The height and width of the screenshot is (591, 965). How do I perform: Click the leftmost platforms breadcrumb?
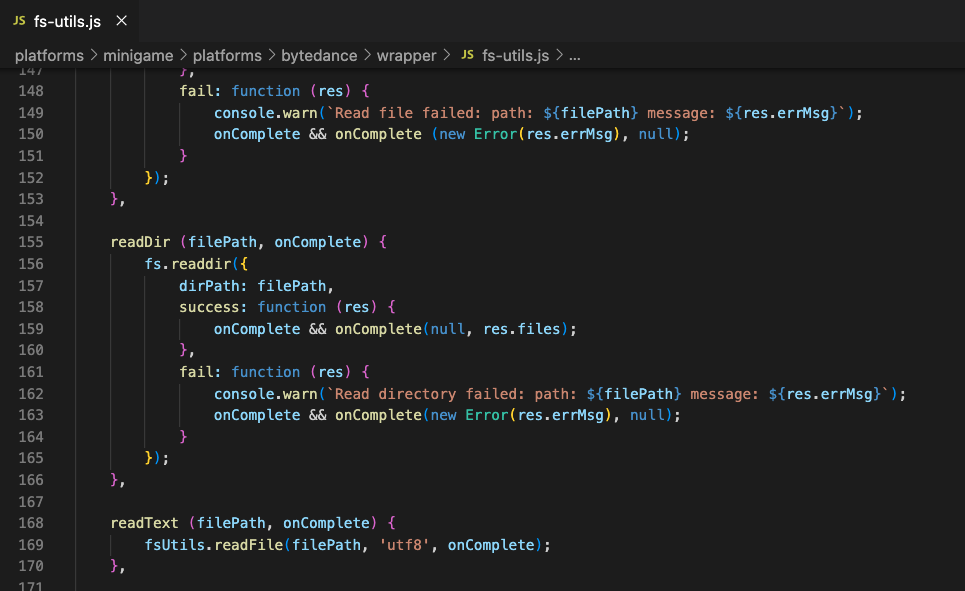coord(49,55)
